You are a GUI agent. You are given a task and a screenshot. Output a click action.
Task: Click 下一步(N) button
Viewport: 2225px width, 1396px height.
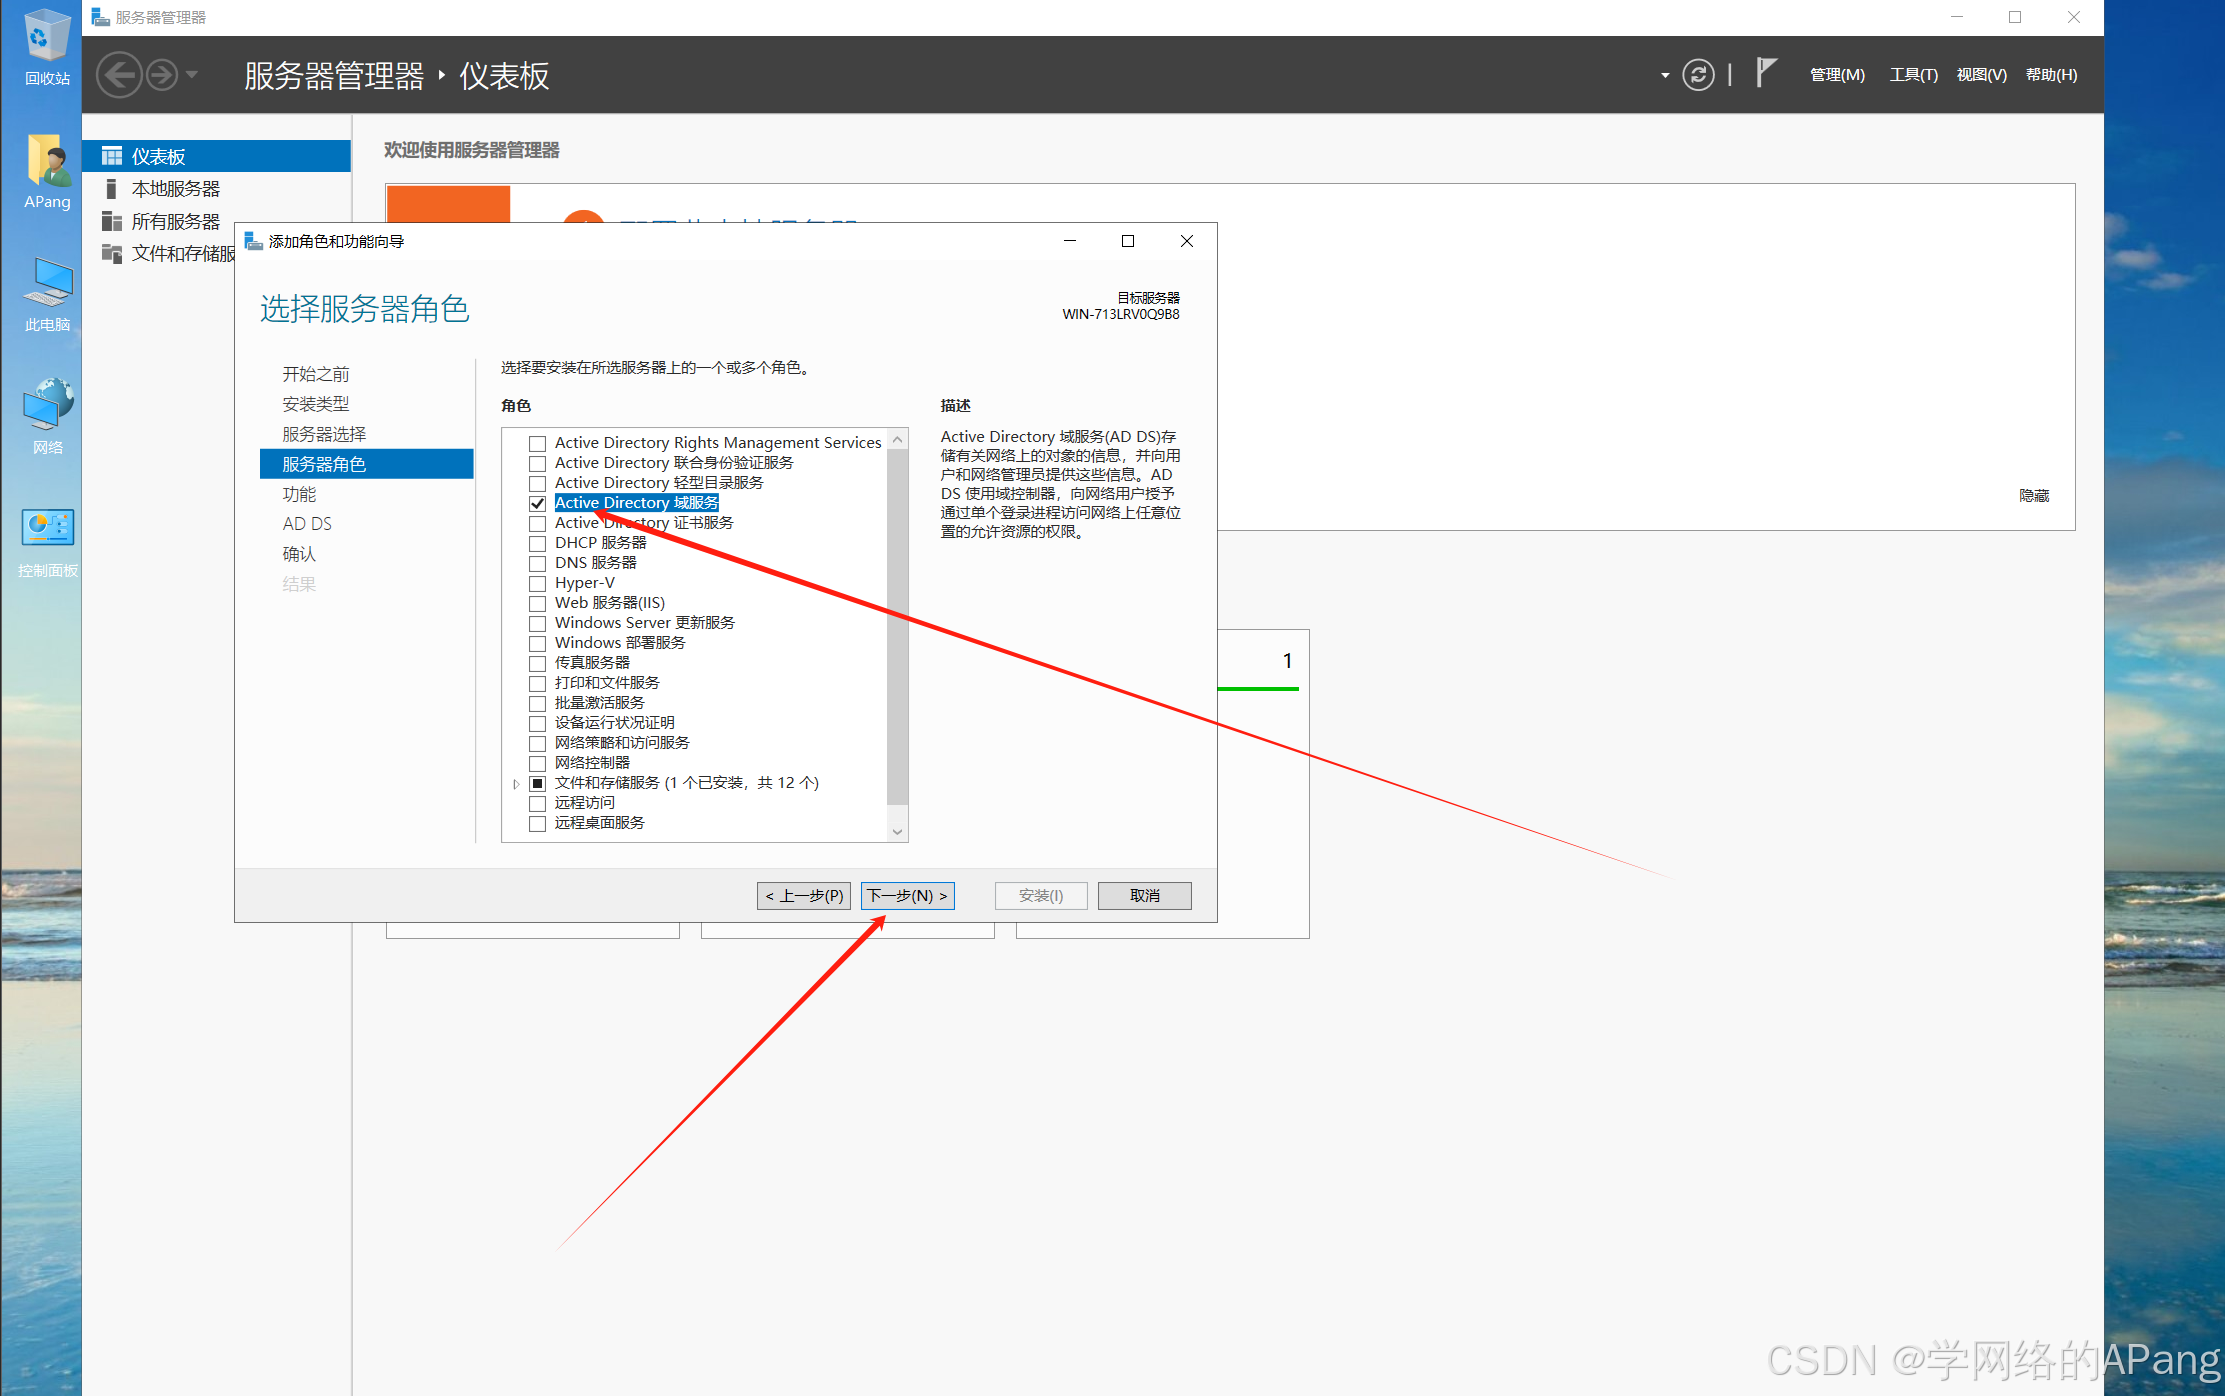[907, 895]
